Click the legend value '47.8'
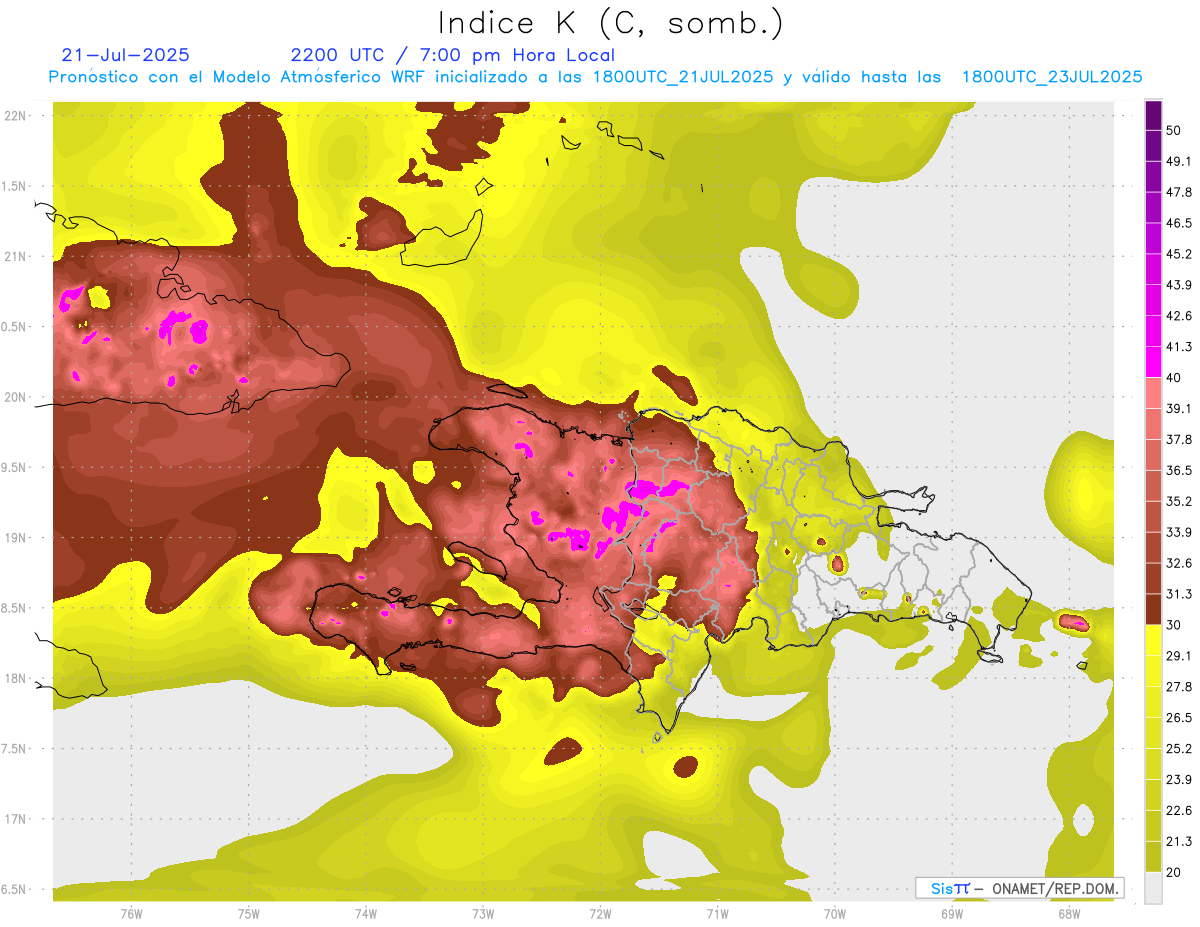This screenshot has width=1200, height=927. [x=1179, y=192]
